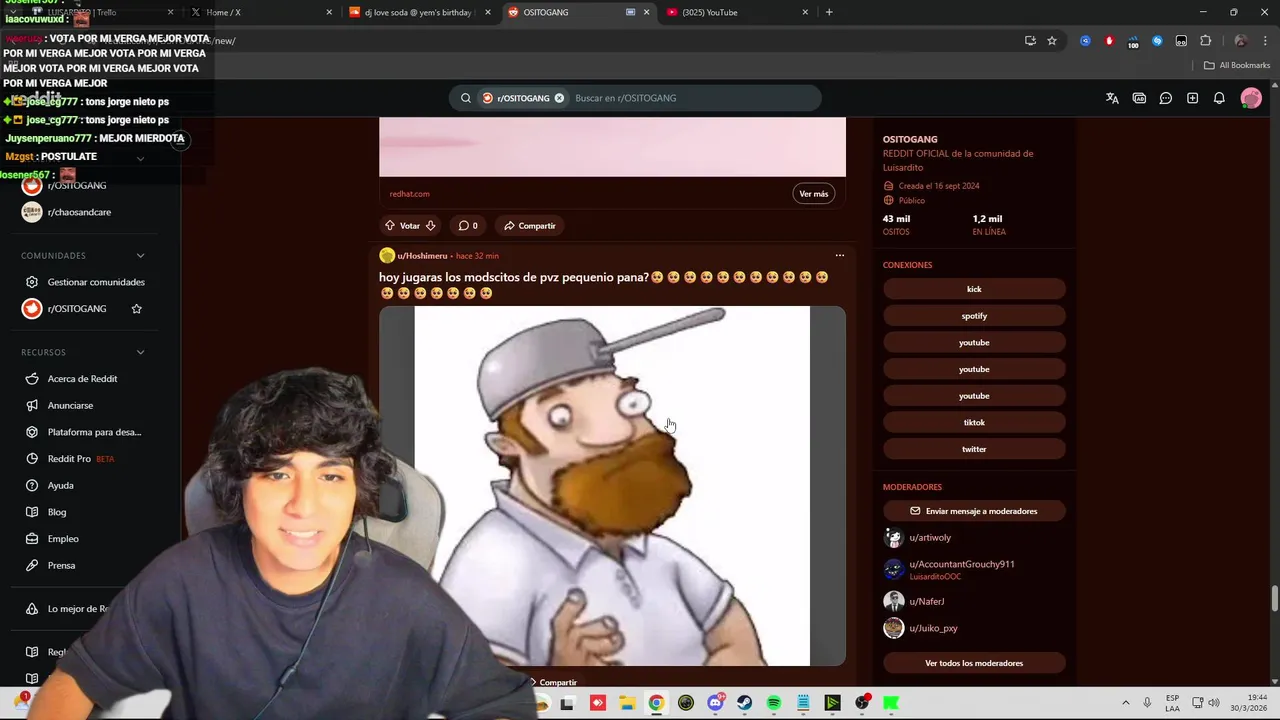Downvote the redhat.com post

coord(430,226)
